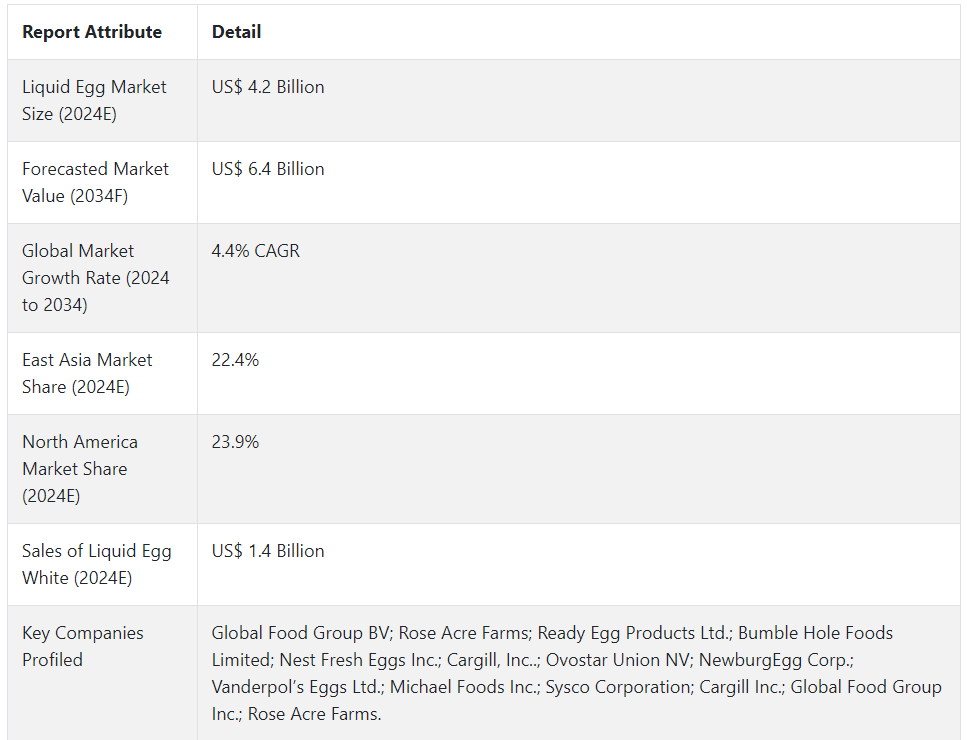Click the 4.4% CAGR value

coord(255,251)
